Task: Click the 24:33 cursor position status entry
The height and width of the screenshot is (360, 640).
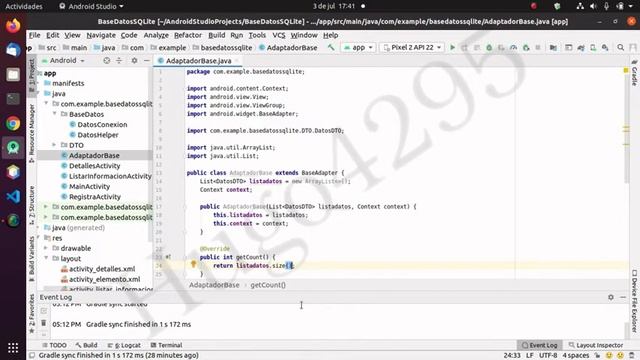Action: [x=512, y=355]
